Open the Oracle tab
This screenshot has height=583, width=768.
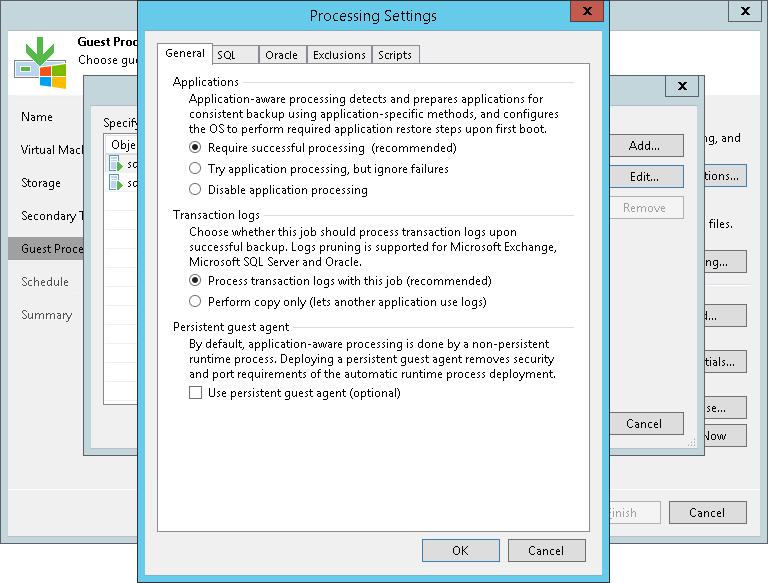282,55
